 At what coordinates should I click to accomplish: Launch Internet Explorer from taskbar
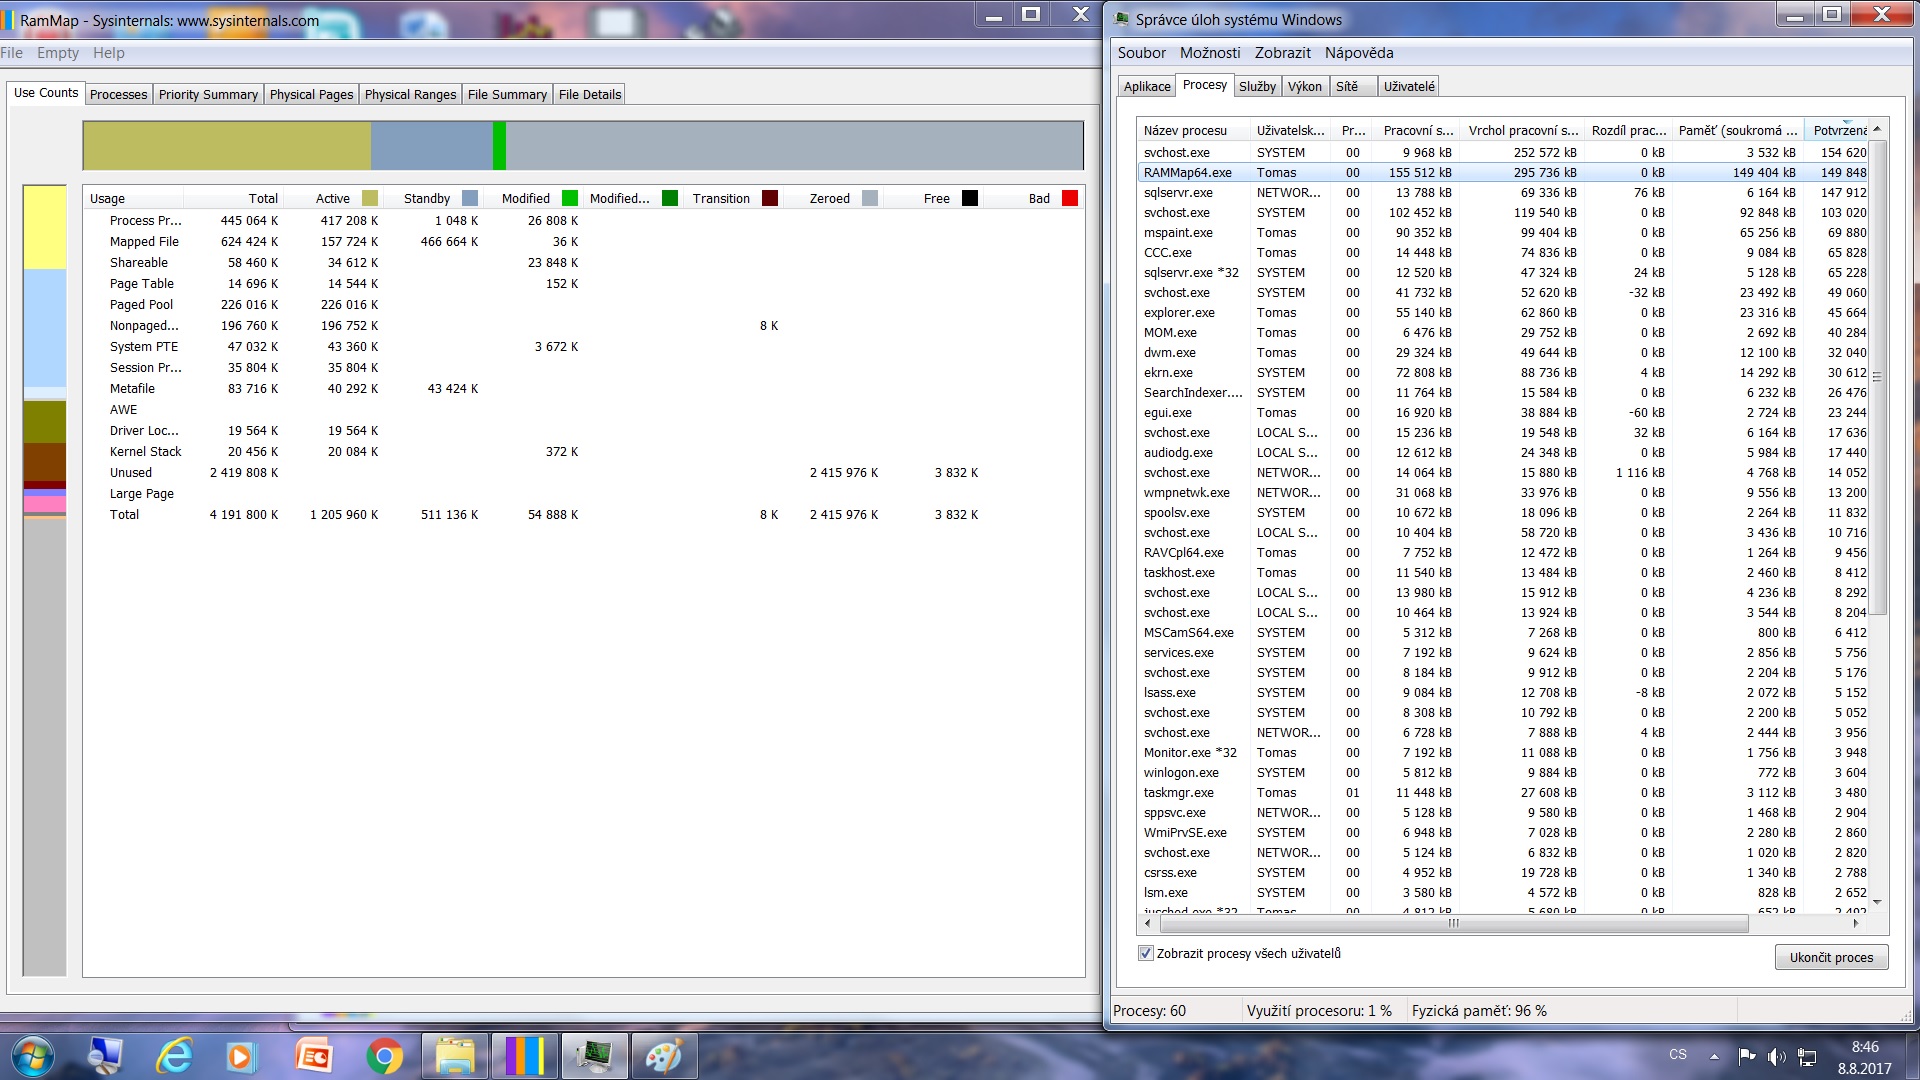[x=174, y=1056]
